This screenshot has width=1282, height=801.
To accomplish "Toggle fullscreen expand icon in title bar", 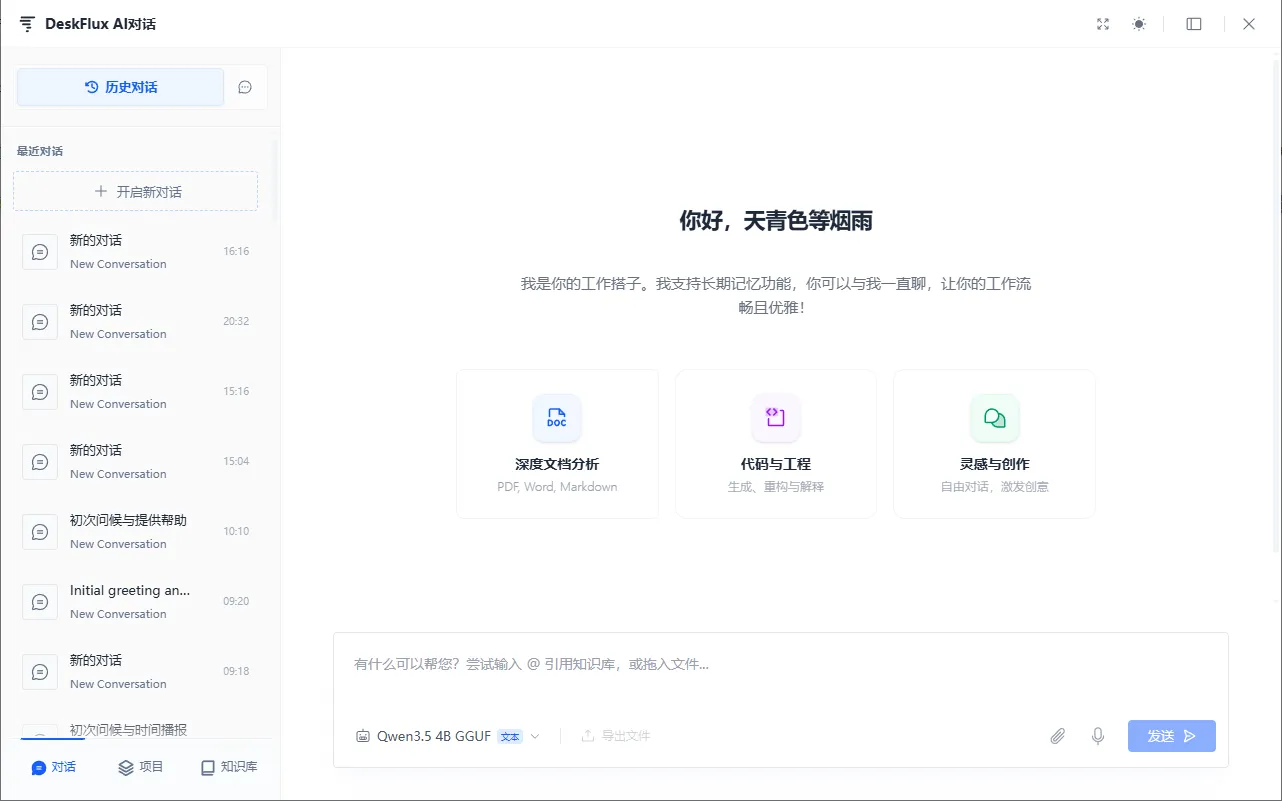I will pos(1103,24).
